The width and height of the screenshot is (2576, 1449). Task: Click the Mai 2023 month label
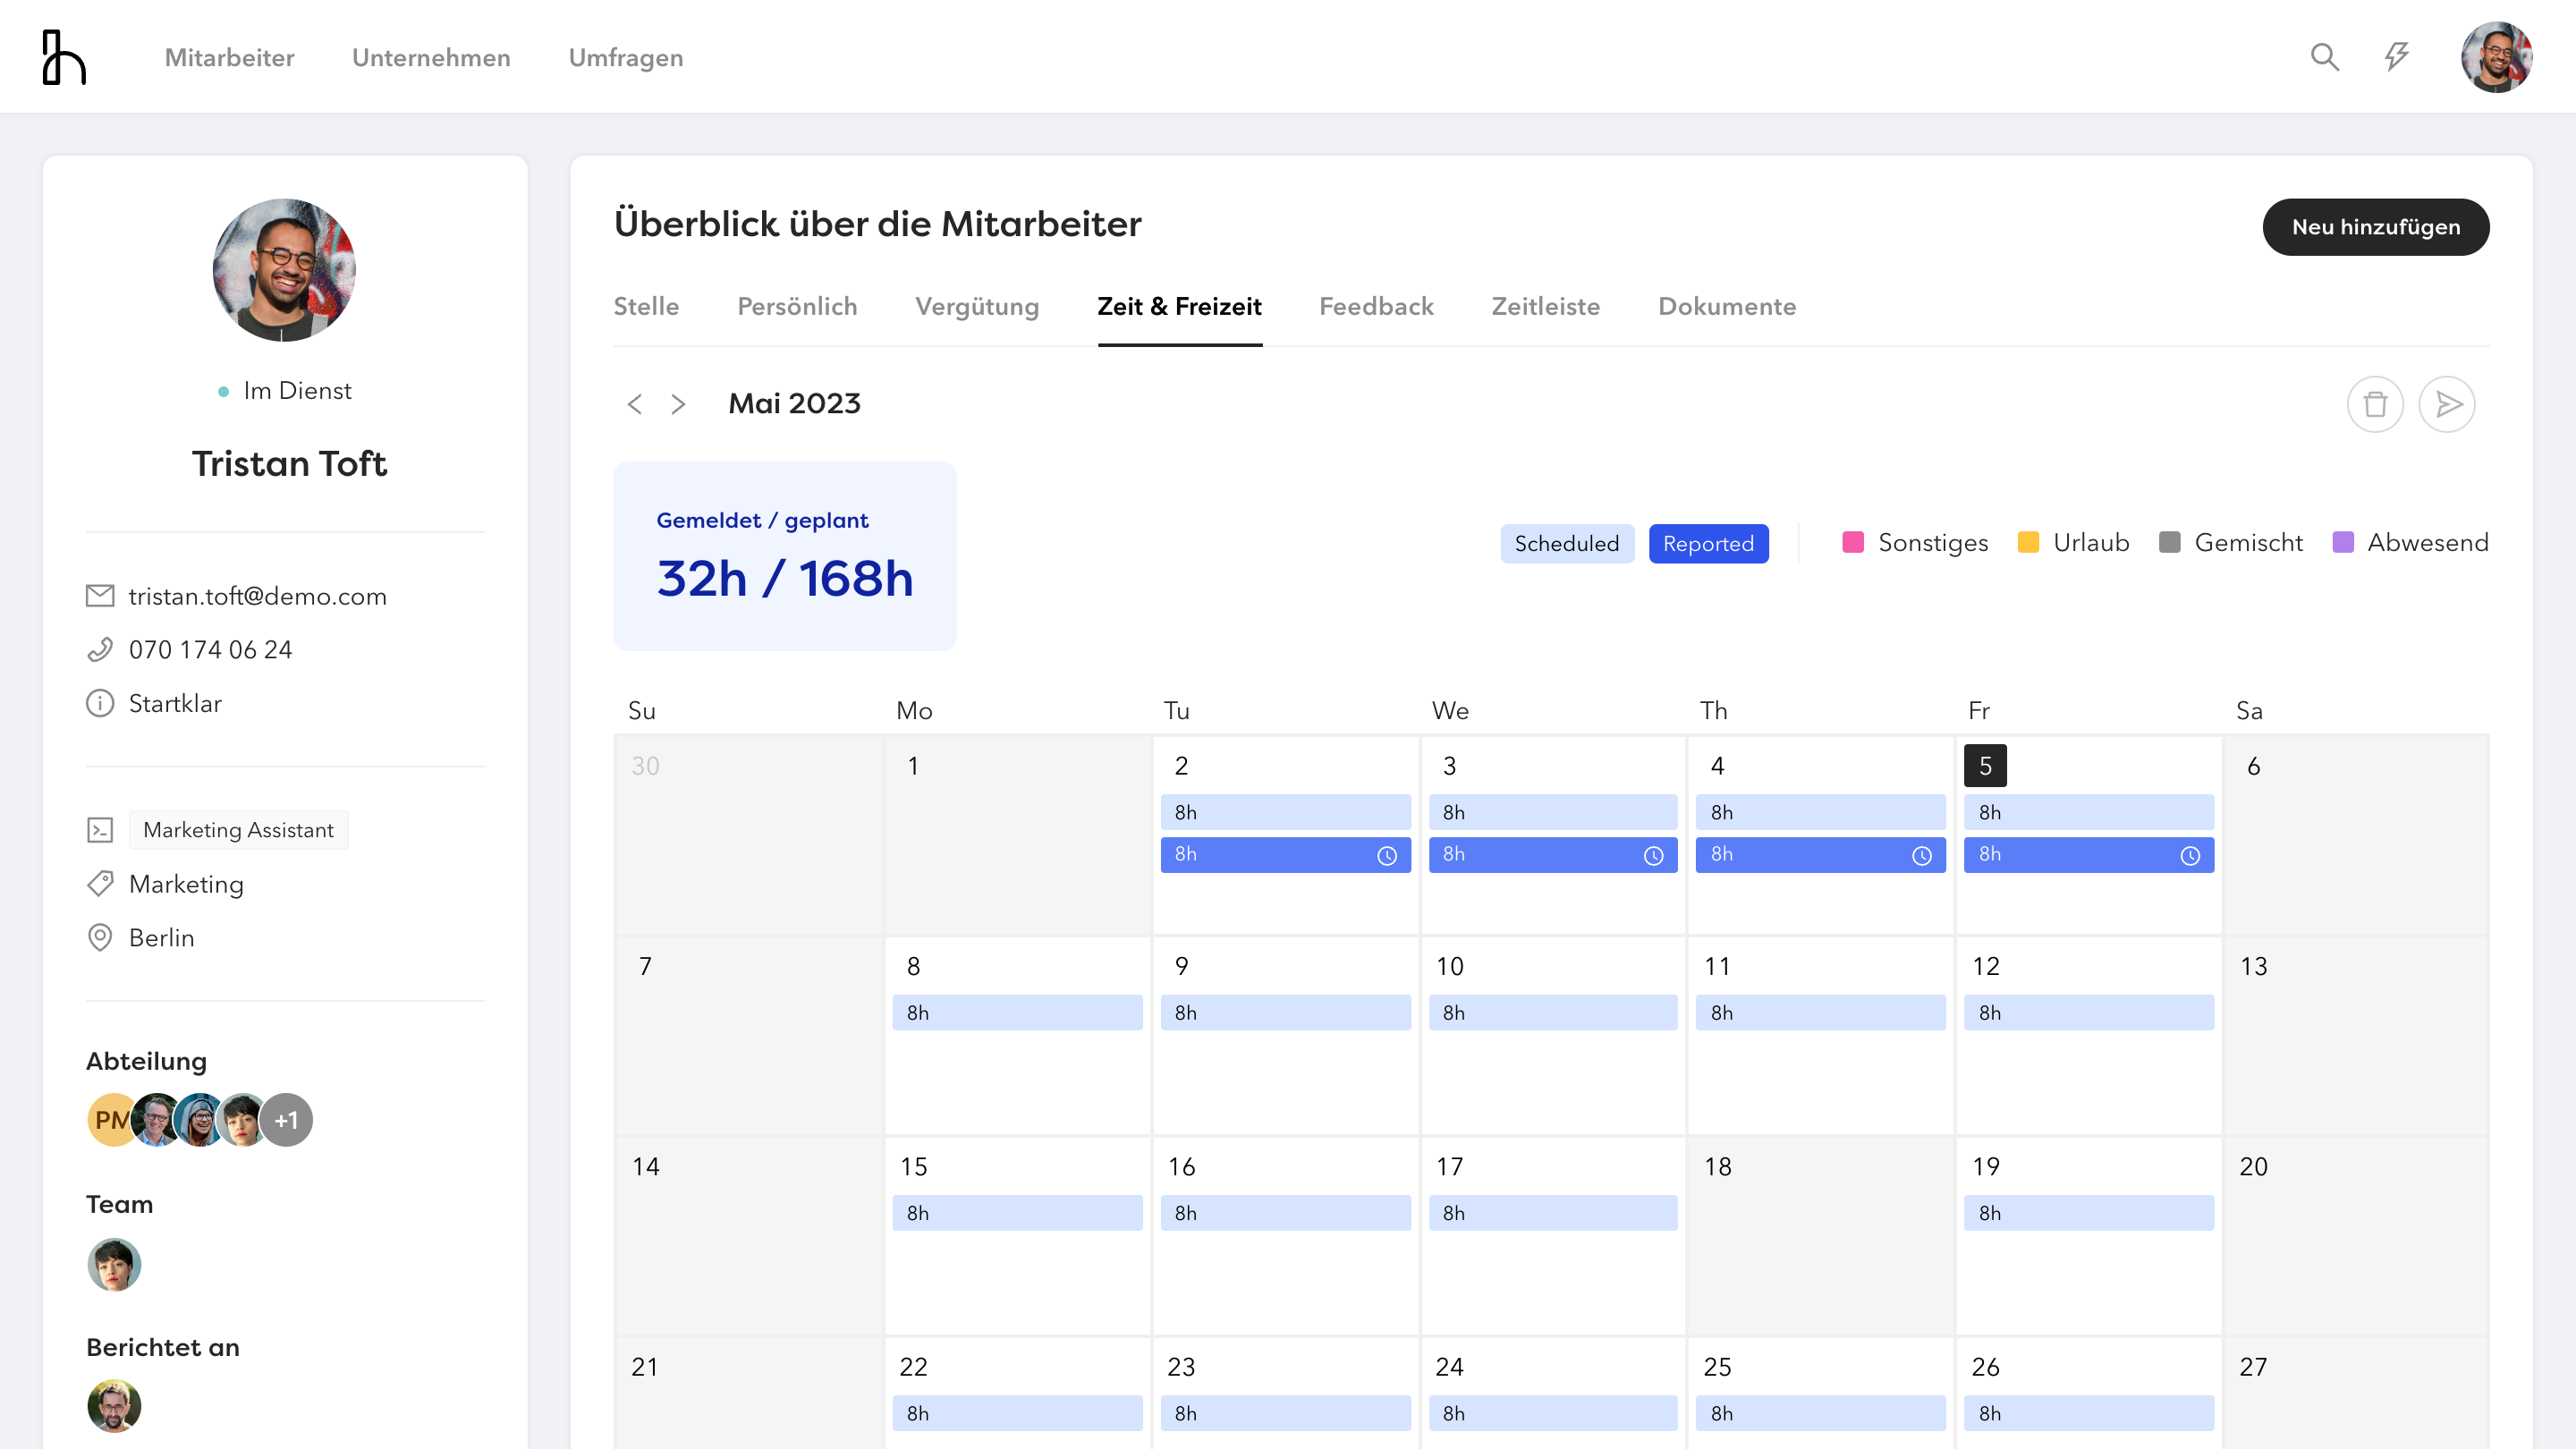point(794,404)
